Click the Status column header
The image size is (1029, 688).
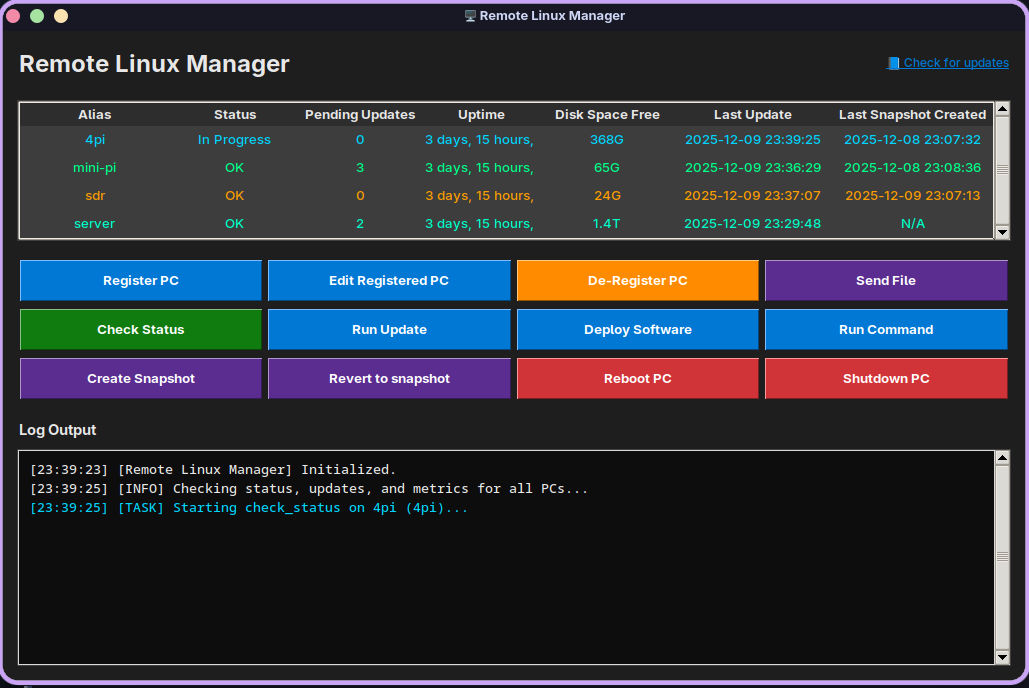[x=234, y=114]
